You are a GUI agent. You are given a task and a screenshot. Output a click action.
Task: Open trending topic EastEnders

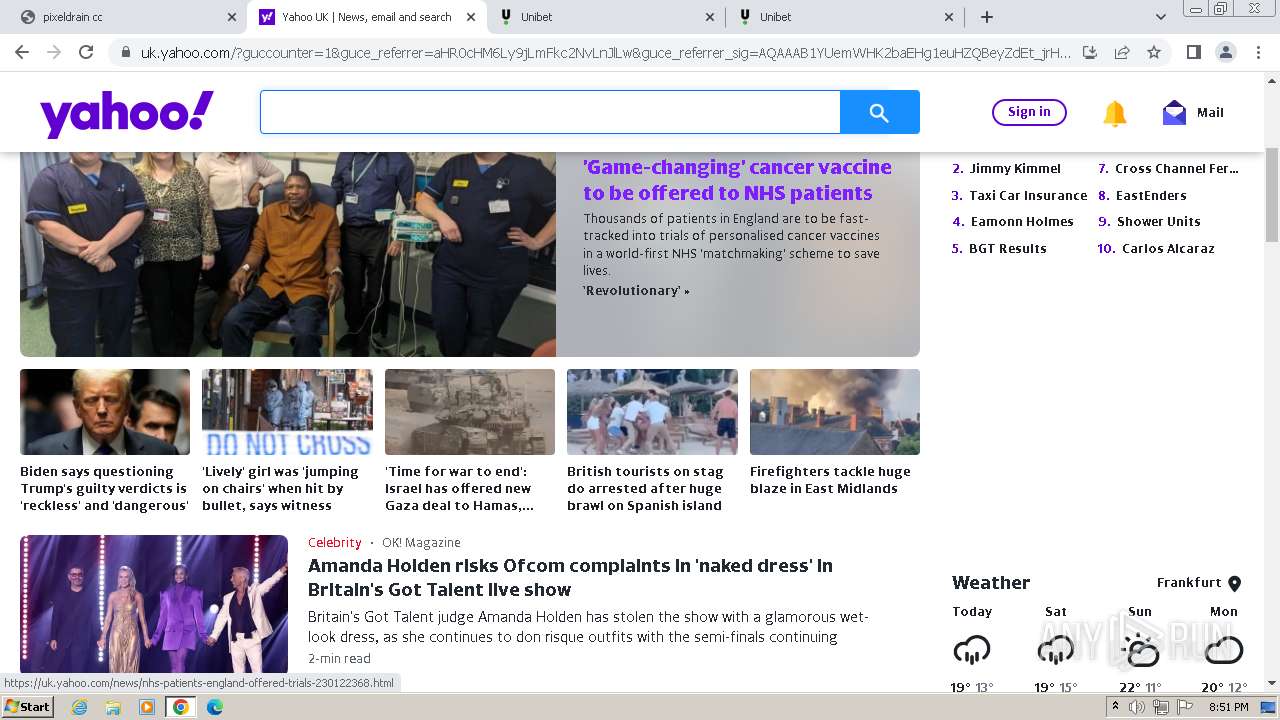tap(1151, 195)
